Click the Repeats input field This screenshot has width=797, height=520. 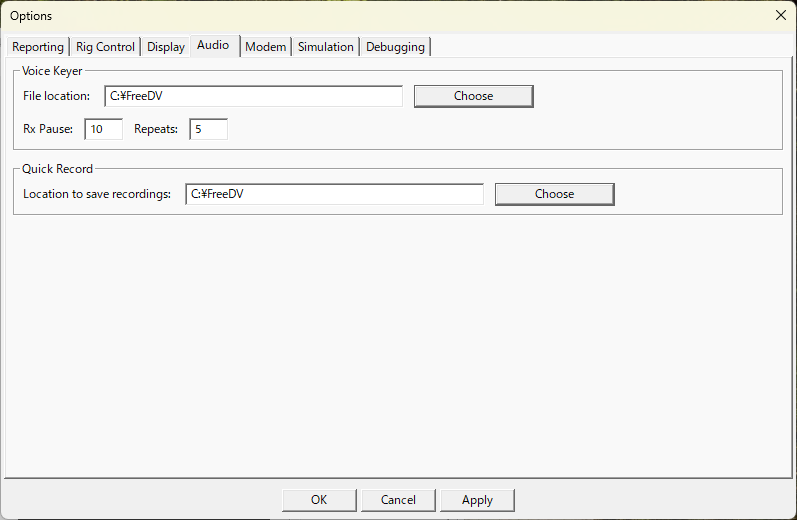(208, 129)
